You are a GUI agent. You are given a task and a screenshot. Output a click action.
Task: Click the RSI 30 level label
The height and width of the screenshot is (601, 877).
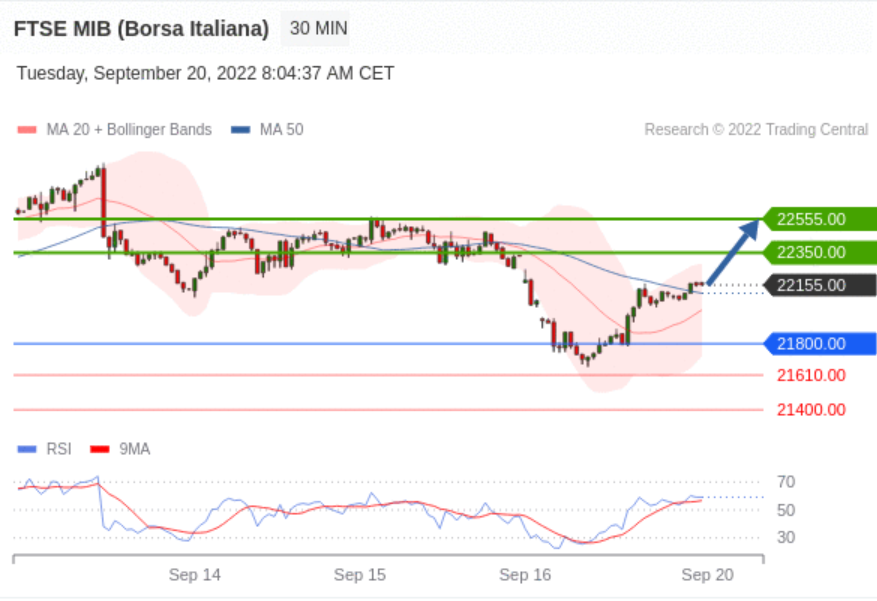point(786,537)
